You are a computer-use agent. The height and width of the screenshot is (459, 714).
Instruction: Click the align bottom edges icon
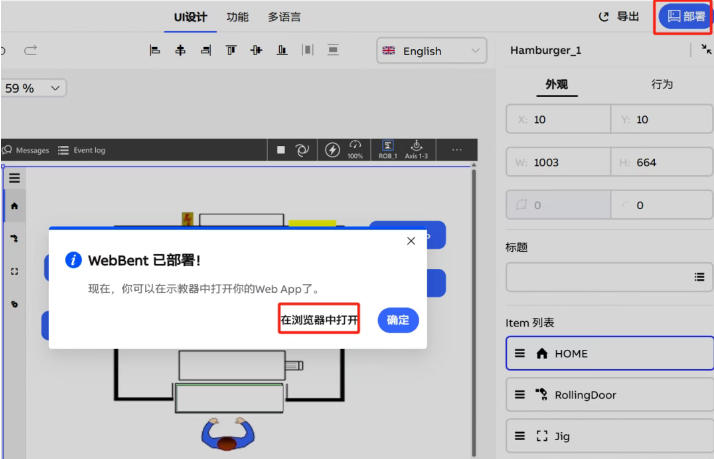click(282, 50)
